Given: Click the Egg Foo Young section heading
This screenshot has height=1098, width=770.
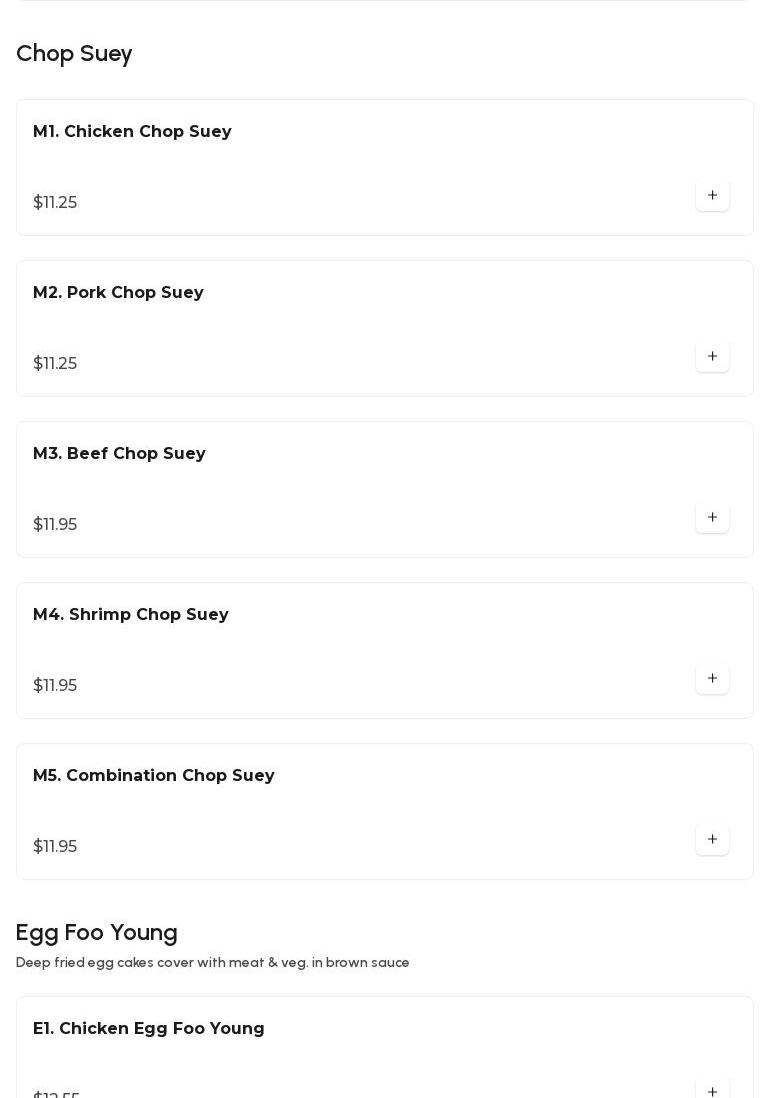Looking at the screenshot, I should point(97,933).
